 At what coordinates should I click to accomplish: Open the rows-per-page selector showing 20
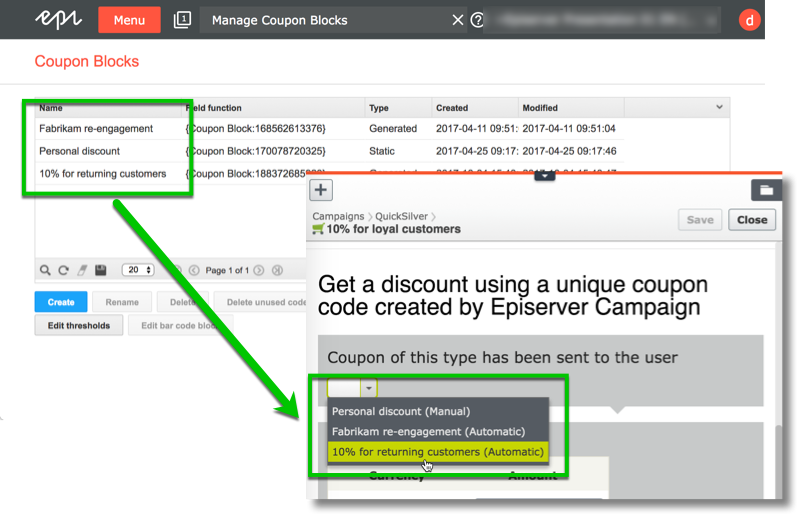[137, 270]
